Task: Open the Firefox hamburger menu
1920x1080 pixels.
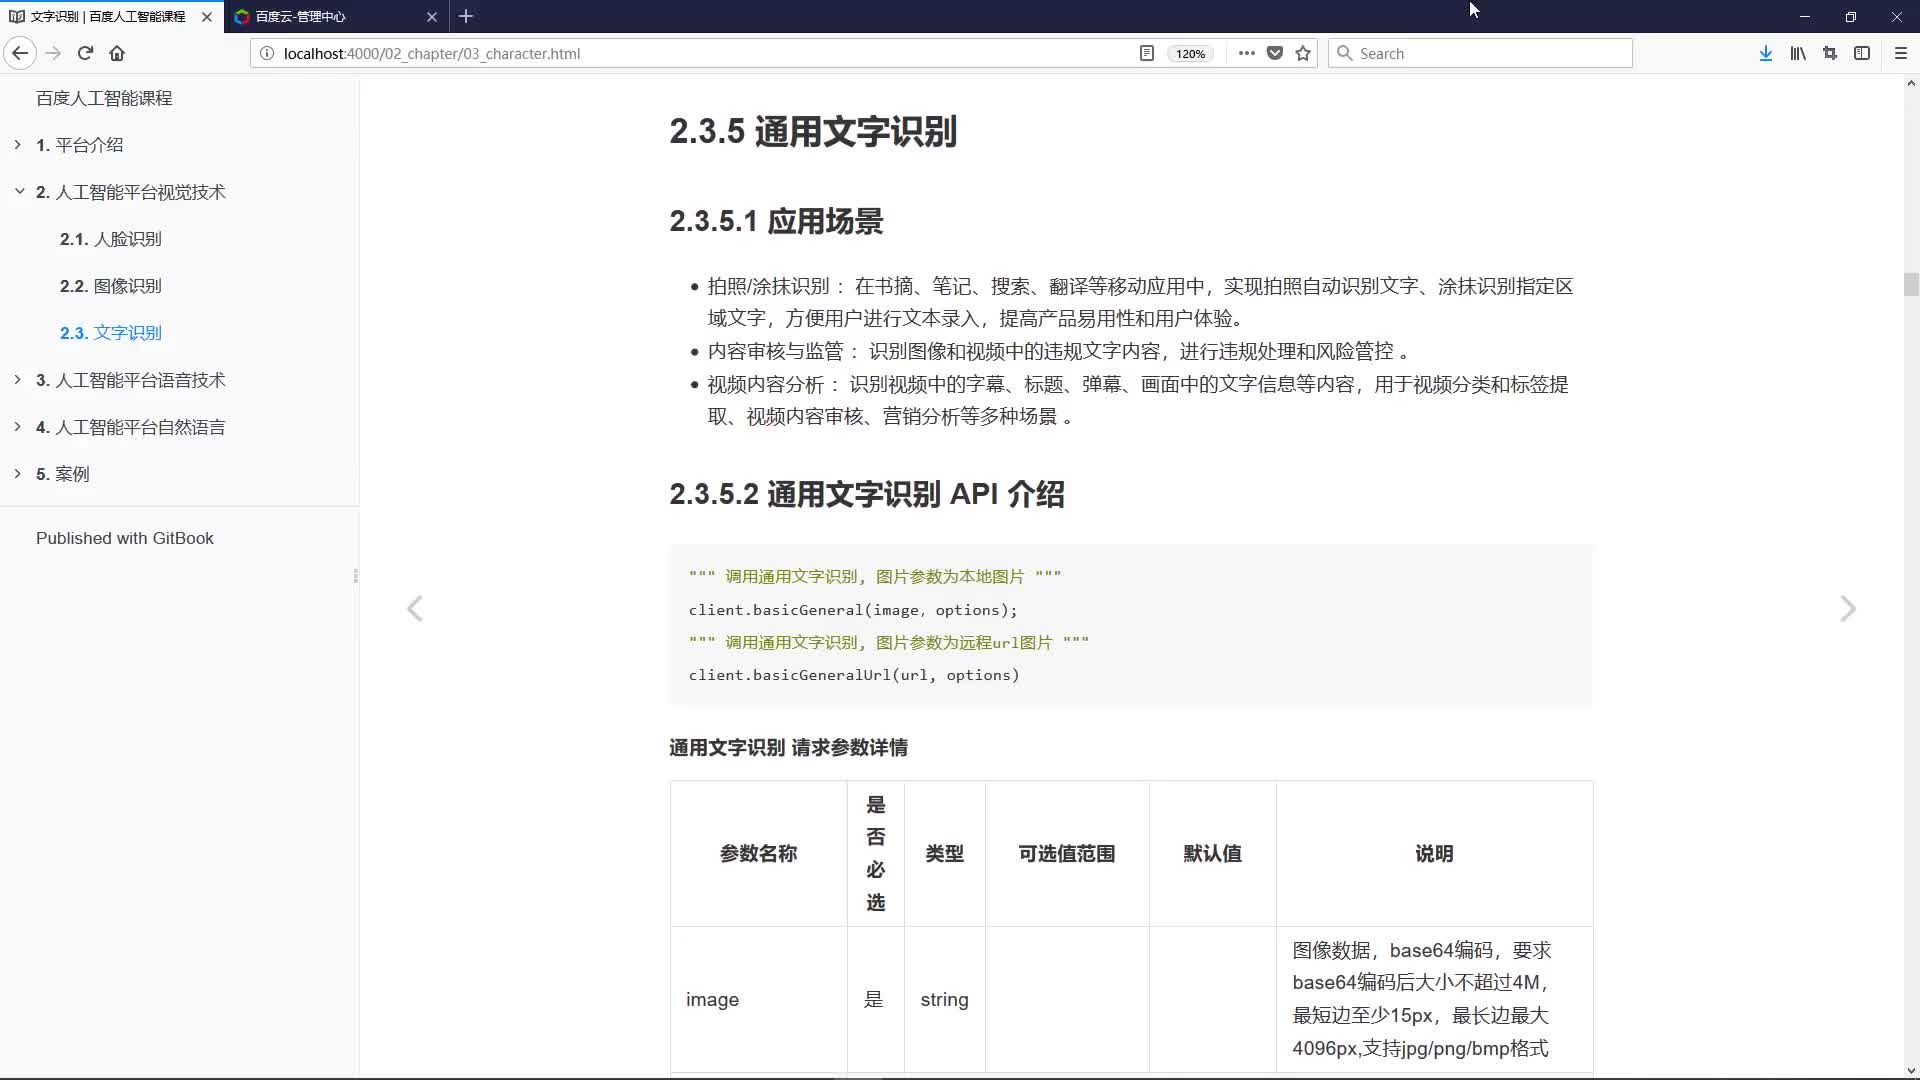Action: click(1901, 53)
